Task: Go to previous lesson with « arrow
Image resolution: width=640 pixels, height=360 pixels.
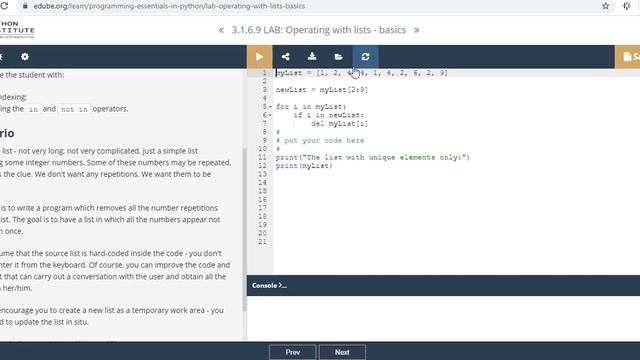Action: pos(221,30)
